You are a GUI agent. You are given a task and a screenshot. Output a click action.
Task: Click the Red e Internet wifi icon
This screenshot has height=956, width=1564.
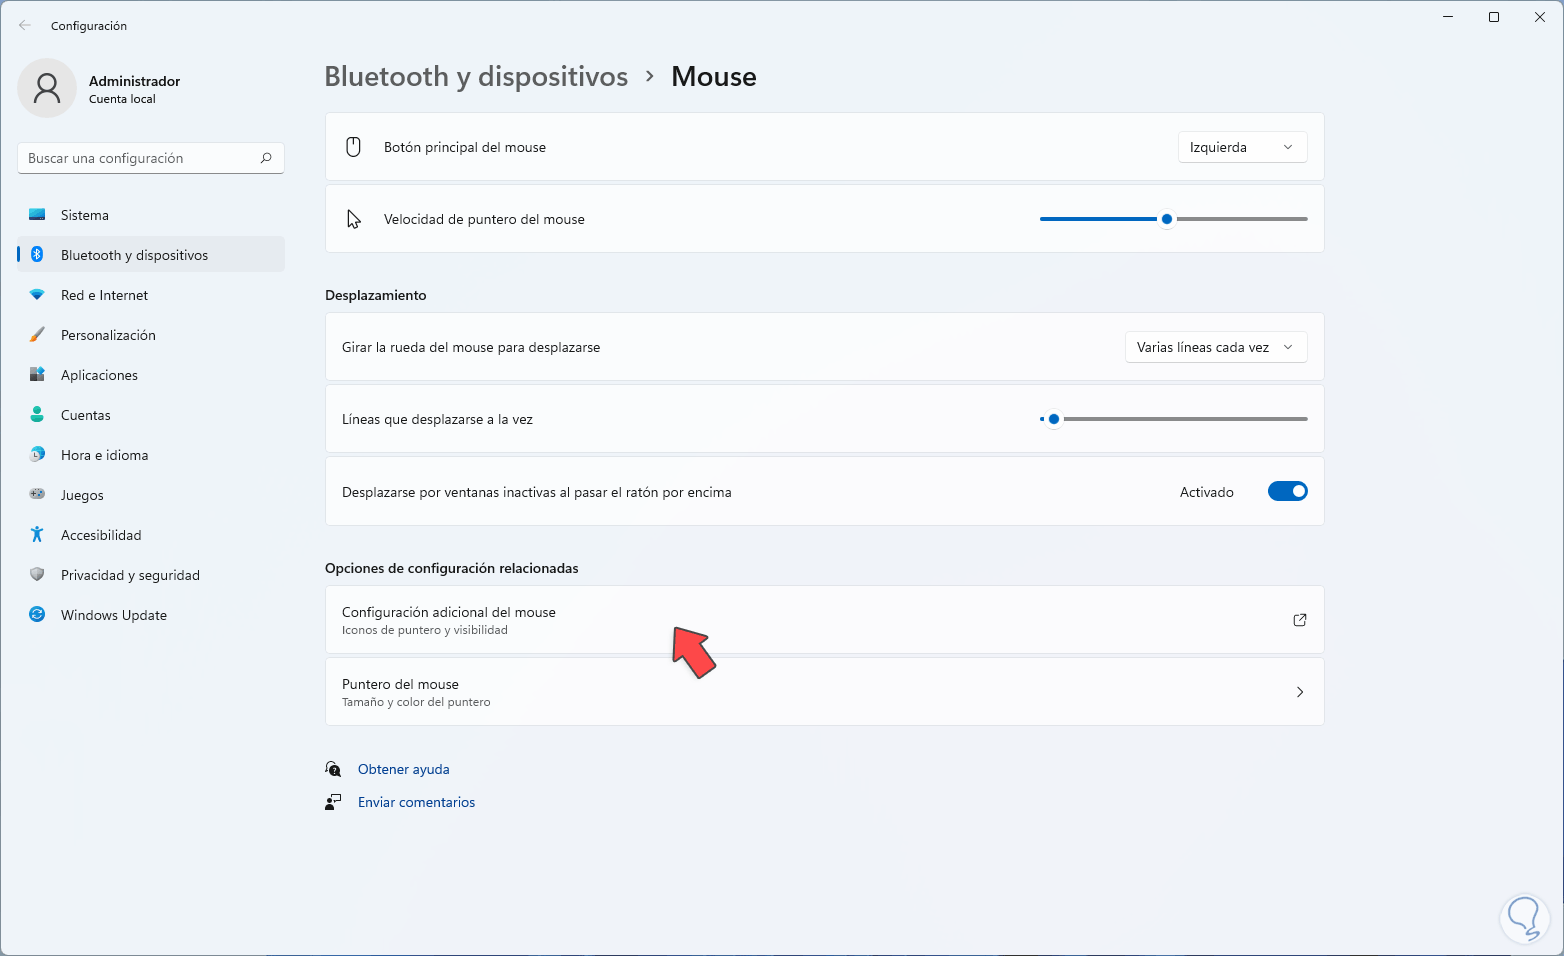click(37, 295)
